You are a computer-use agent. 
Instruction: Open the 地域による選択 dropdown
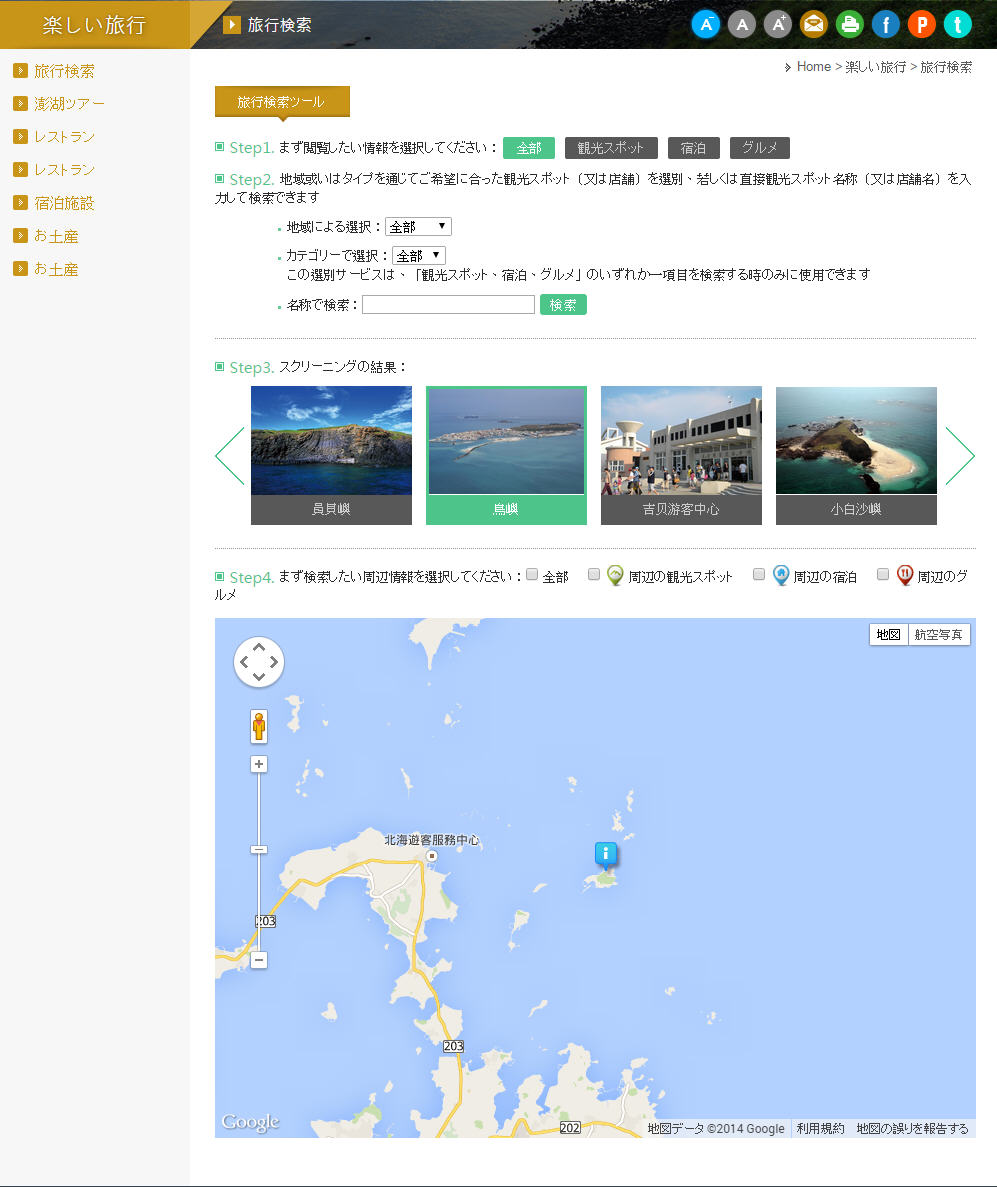[419, 226]
